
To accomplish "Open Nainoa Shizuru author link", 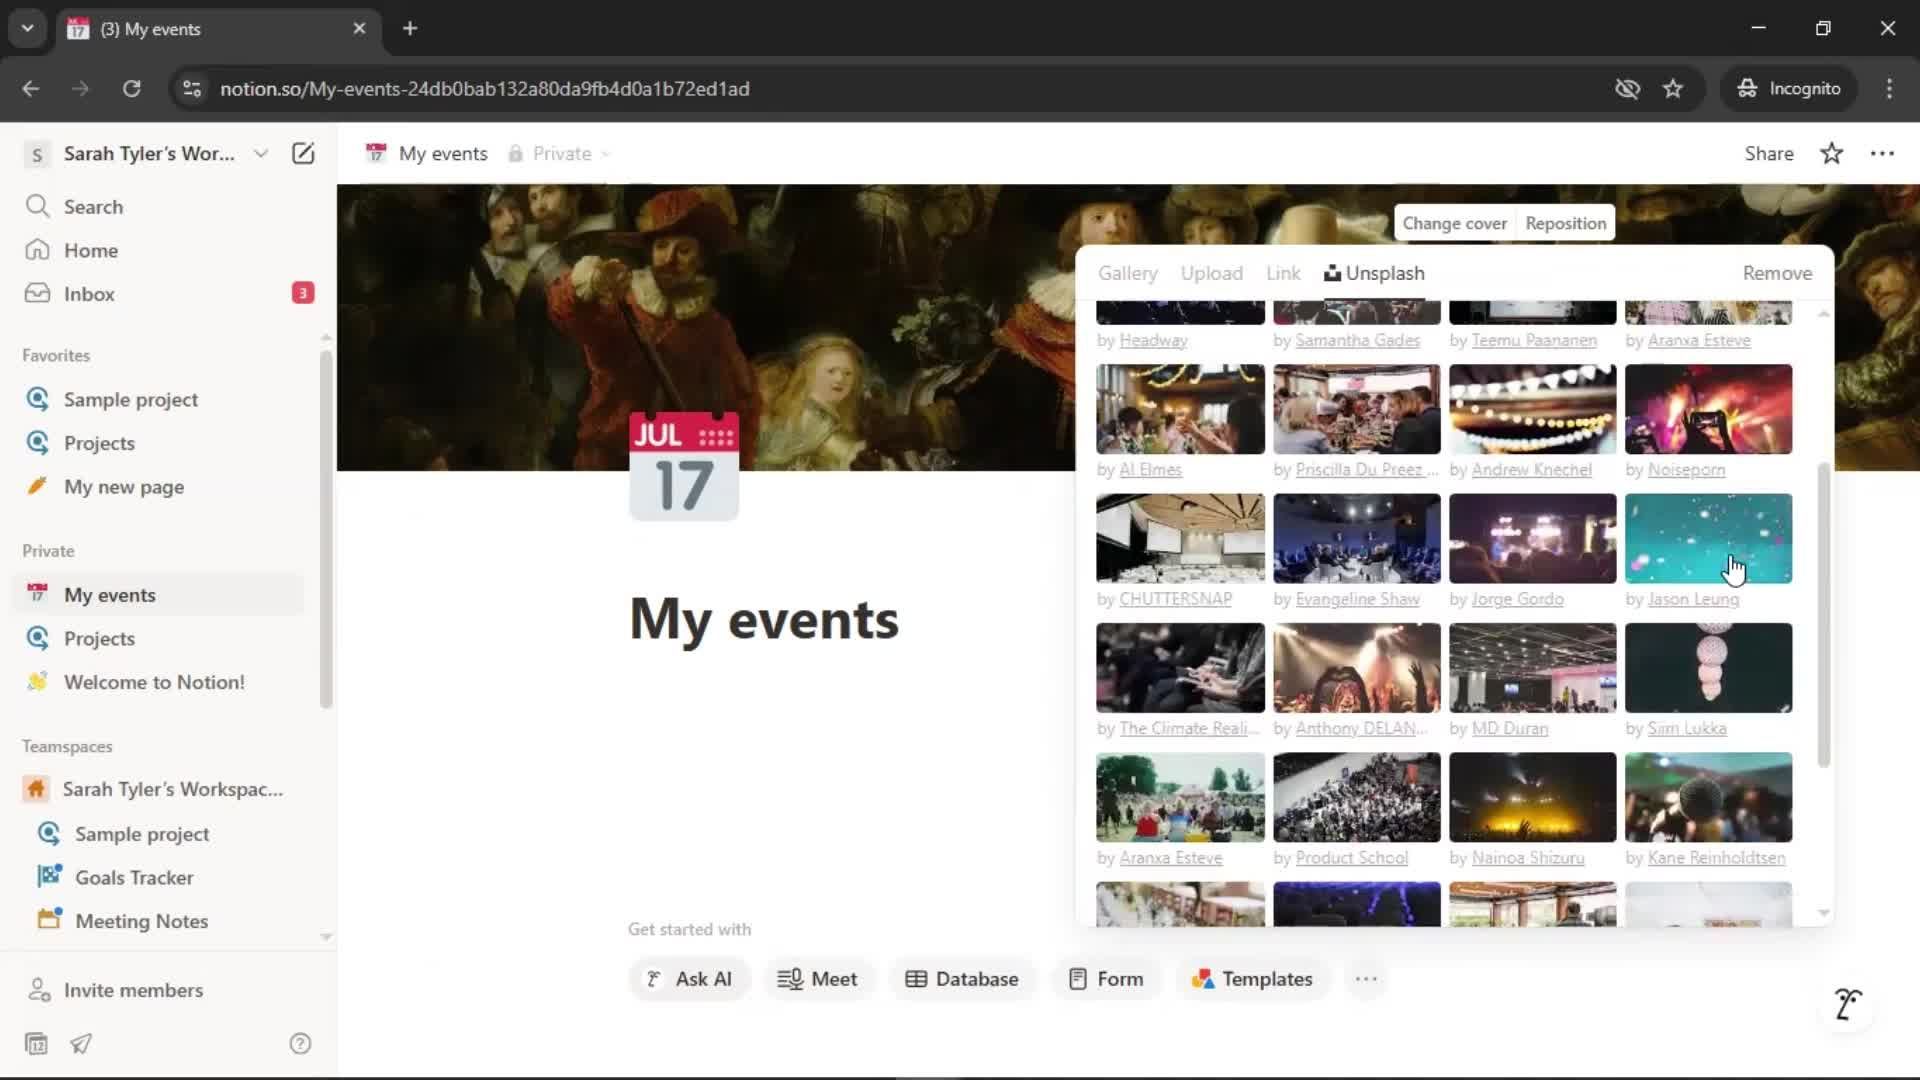I will click(x=1527, y=858).
